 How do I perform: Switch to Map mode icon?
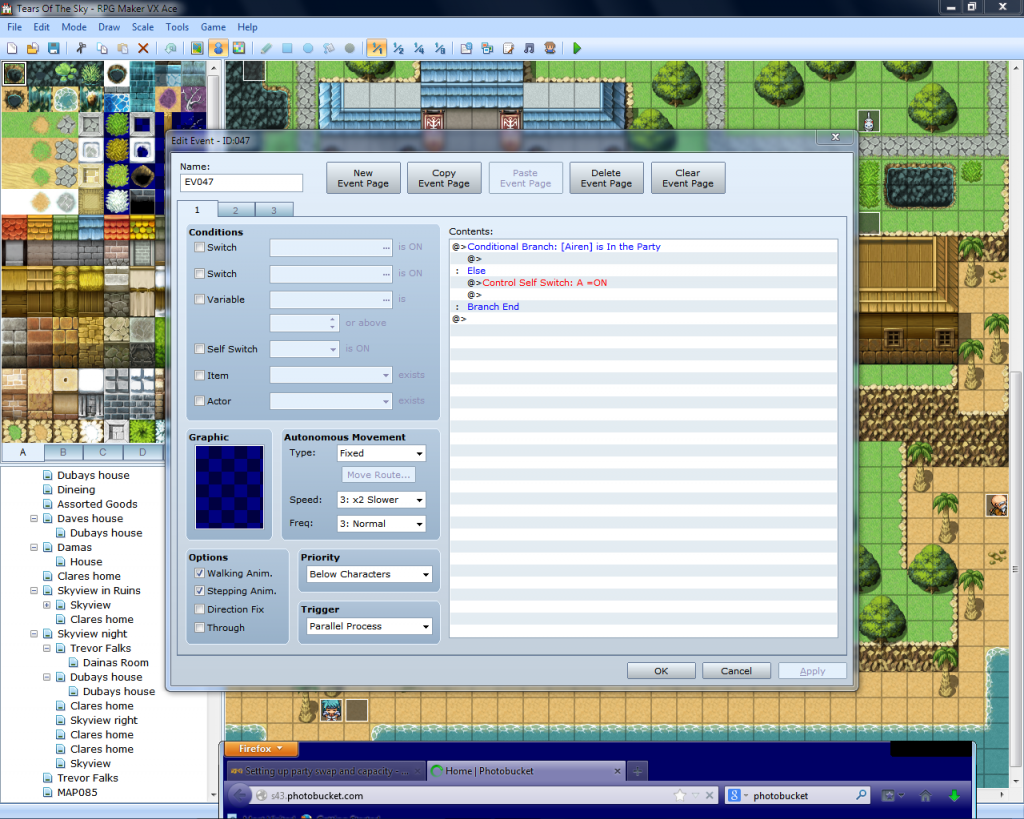coord(197,48)
